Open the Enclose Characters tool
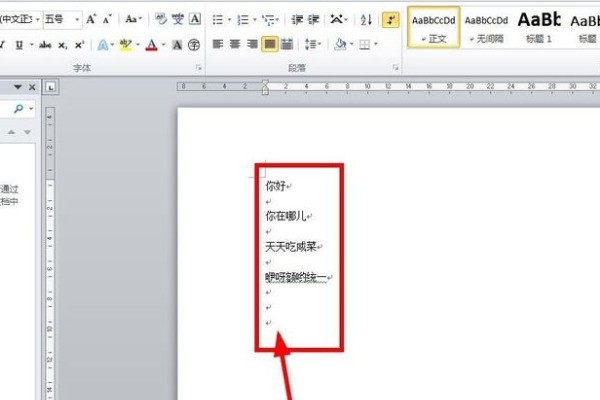This screenshot has width=600, height=400. [x=194, y=45]
